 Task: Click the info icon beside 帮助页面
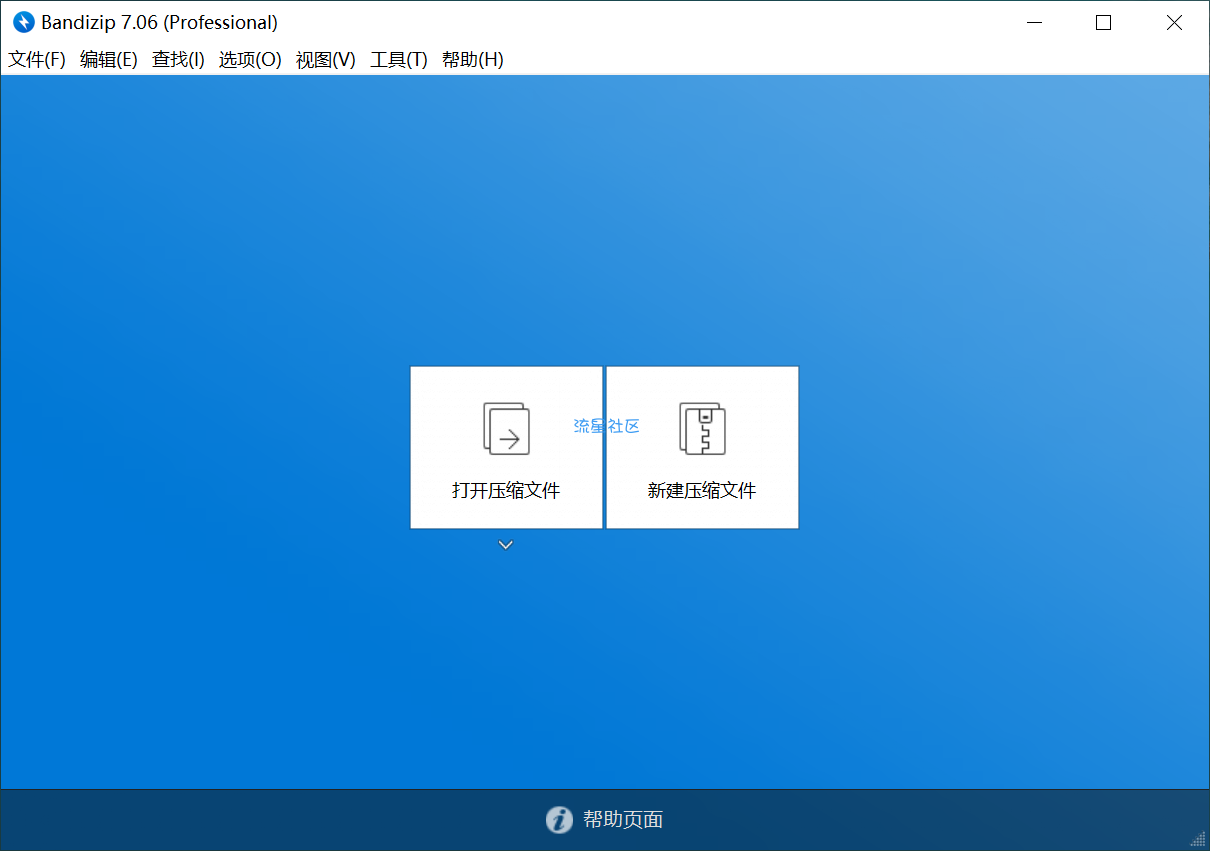560,820
